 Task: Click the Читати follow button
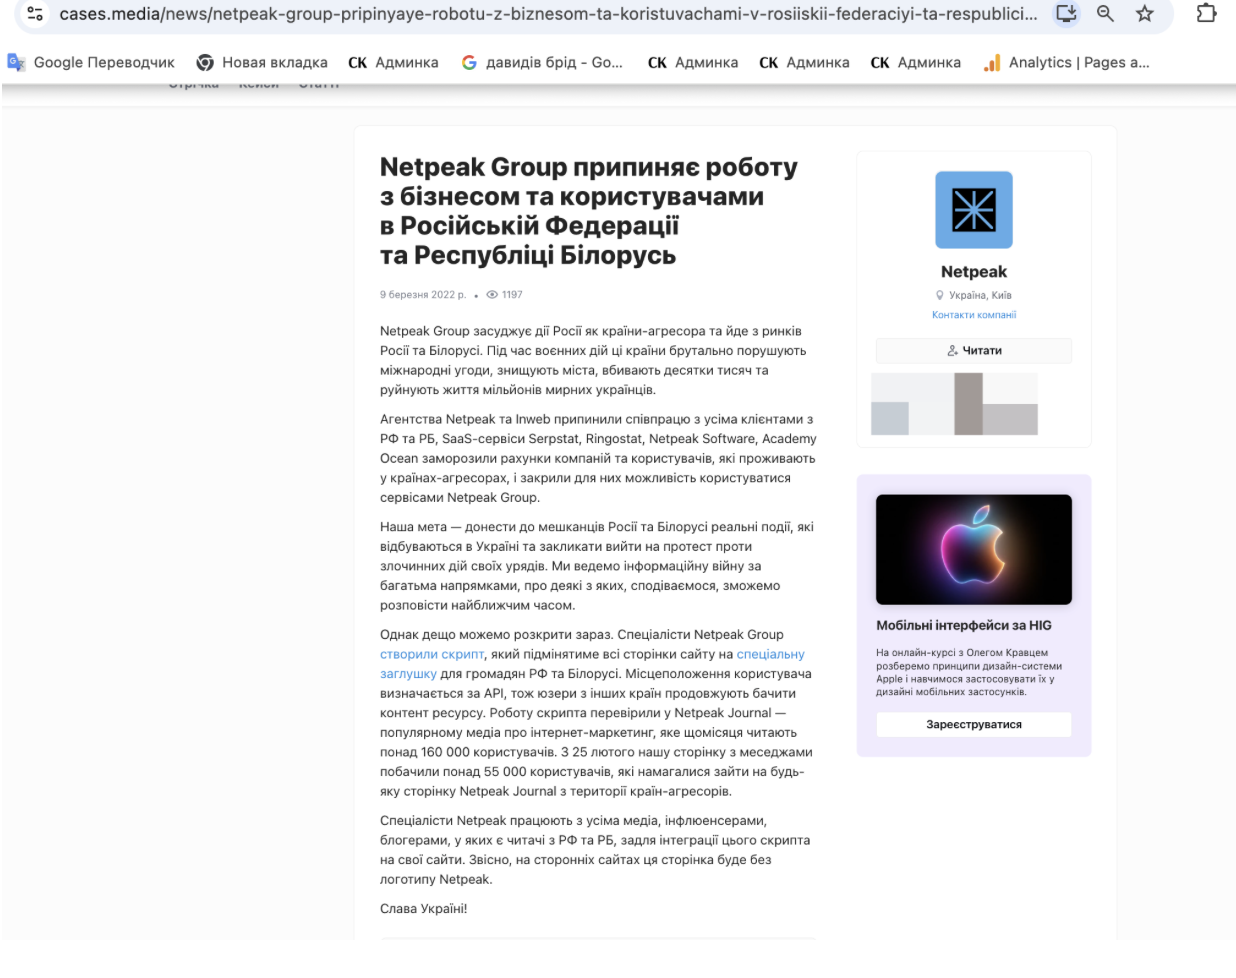coord(974,351)
